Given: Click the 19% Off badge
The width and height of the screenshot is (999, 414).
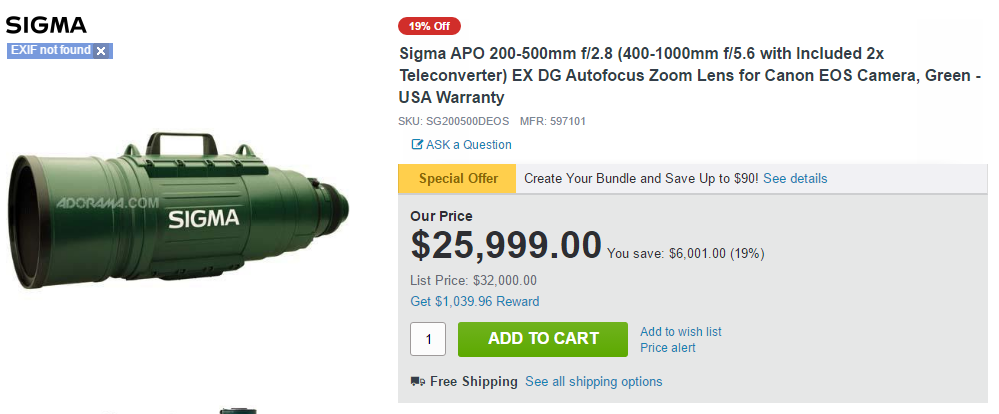Looking at the screenshot, I should point(429,26).
